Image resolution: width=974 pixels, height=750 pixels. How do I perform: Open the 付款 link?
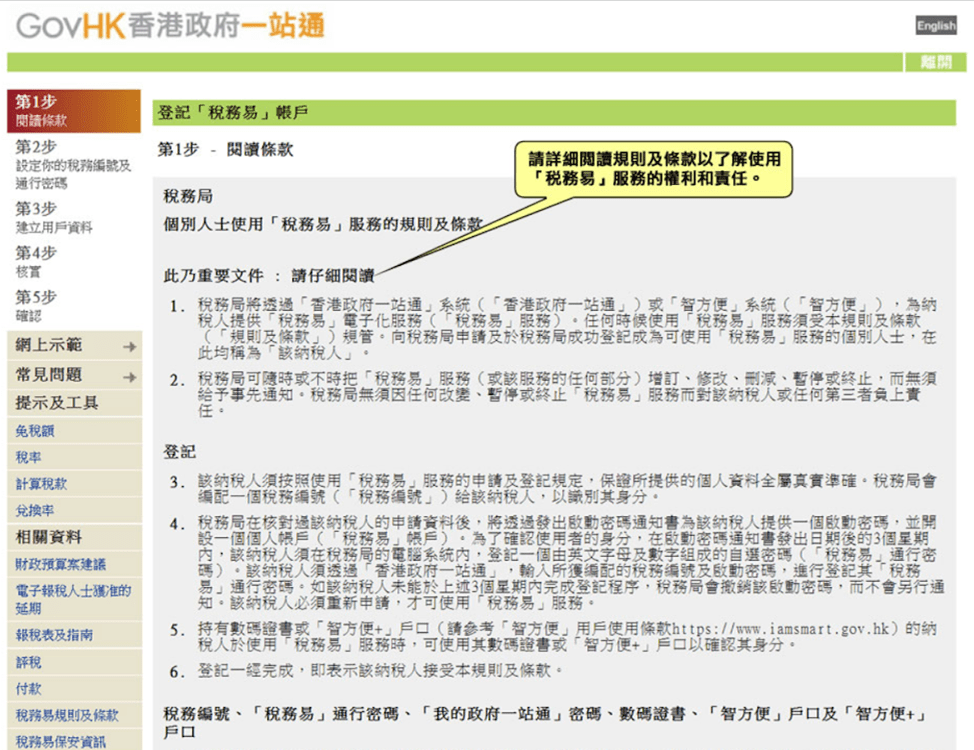28,688
